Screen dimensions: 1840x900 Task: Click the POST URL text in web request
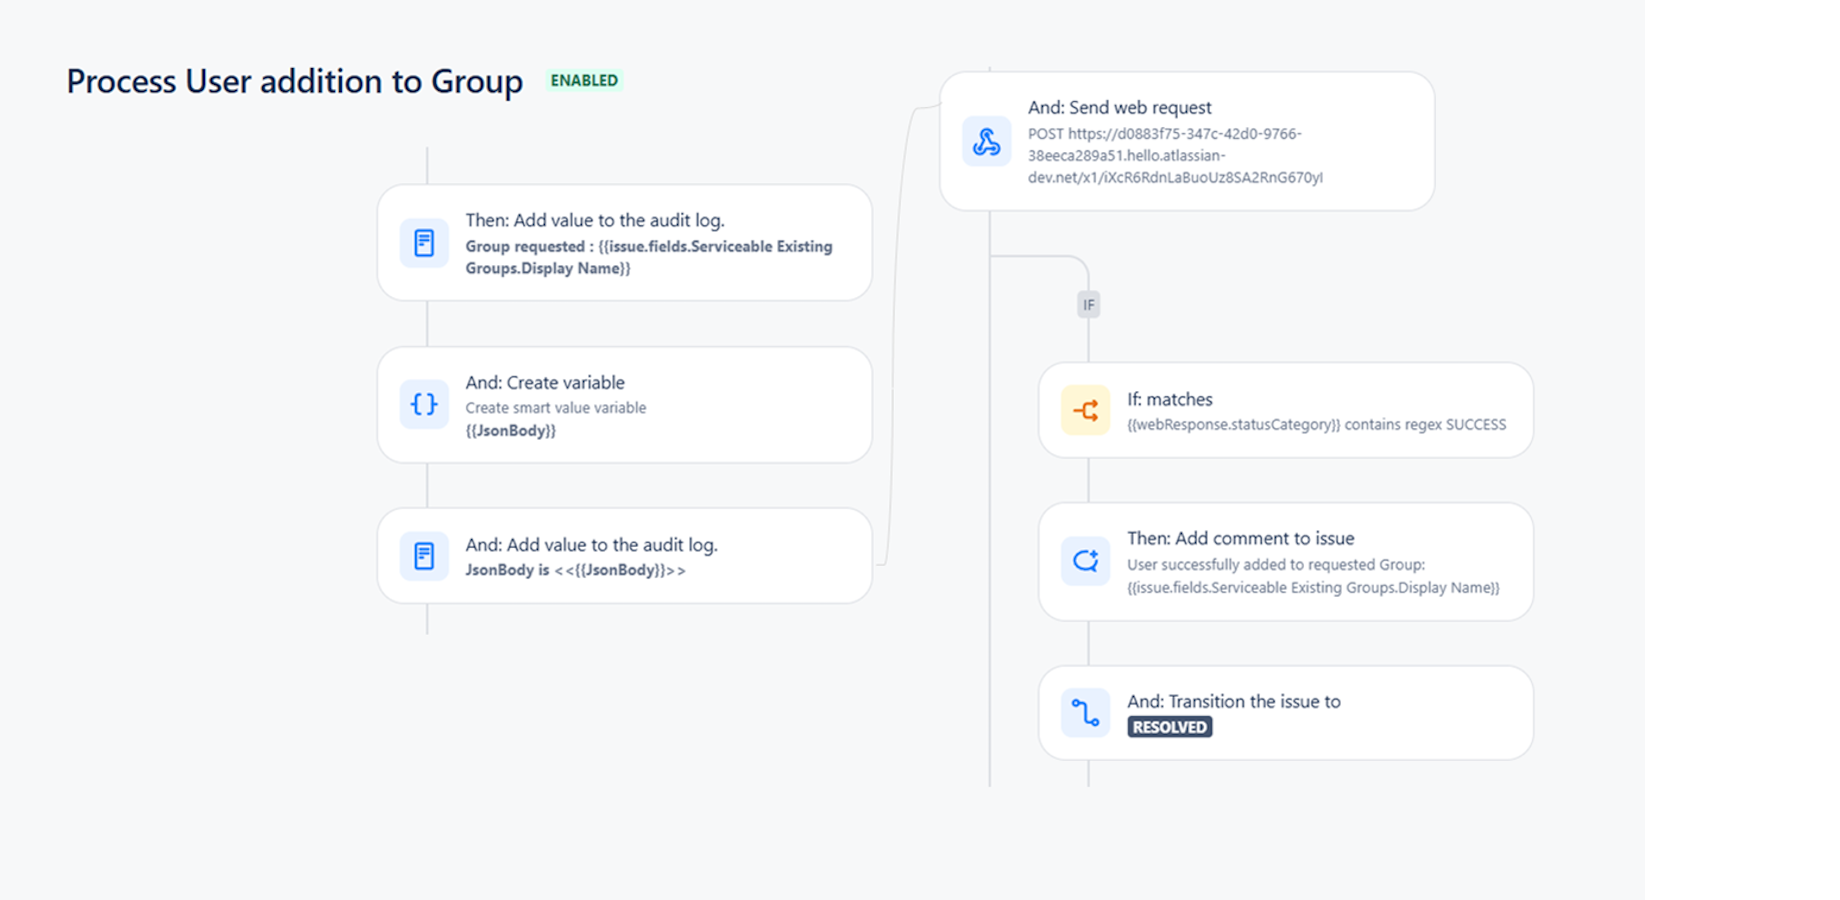tap(1175, 156)
